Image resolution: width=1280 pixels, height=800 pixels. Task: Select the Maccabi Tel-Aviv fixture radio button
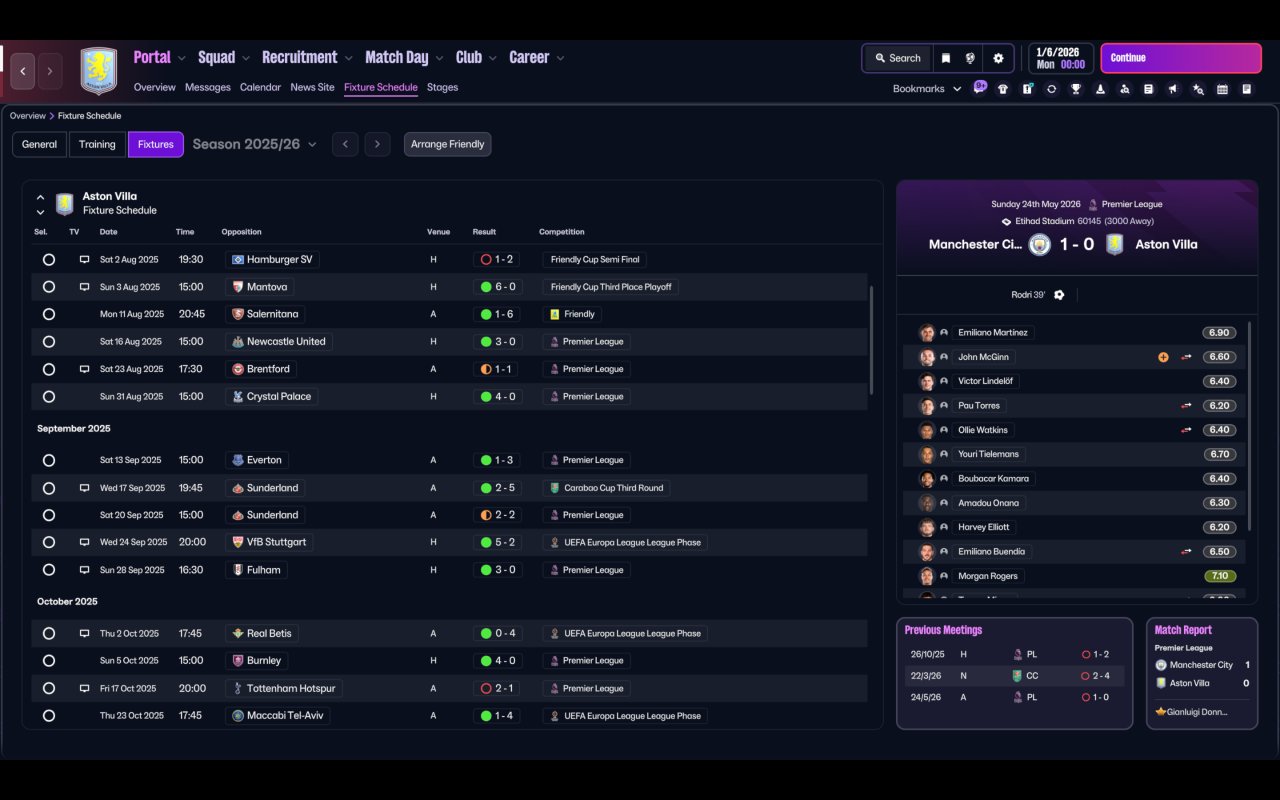(x=48, y=716)
